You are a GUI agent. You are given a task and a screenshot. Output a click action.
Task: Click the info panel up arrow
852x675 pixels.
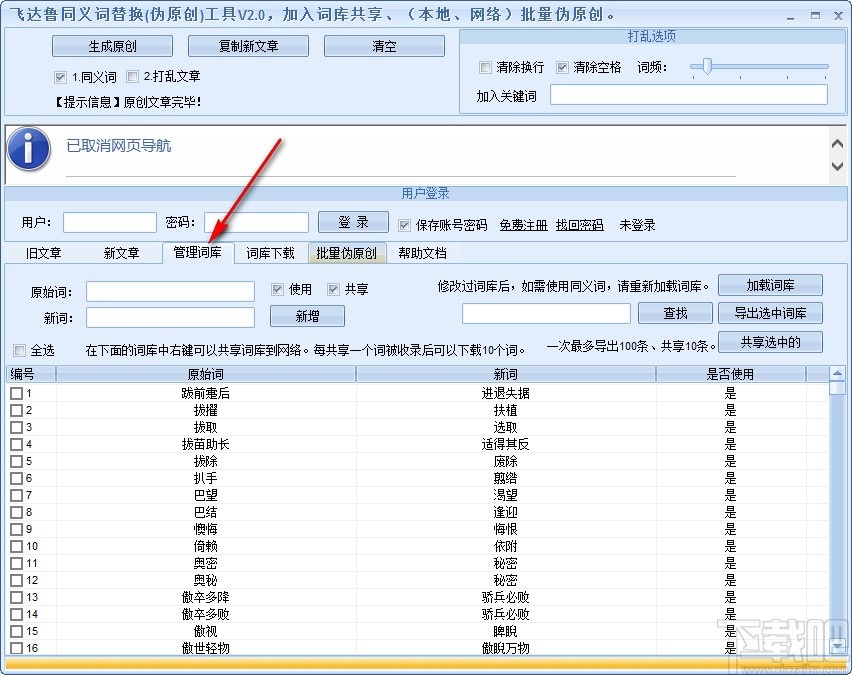[837, 143]
